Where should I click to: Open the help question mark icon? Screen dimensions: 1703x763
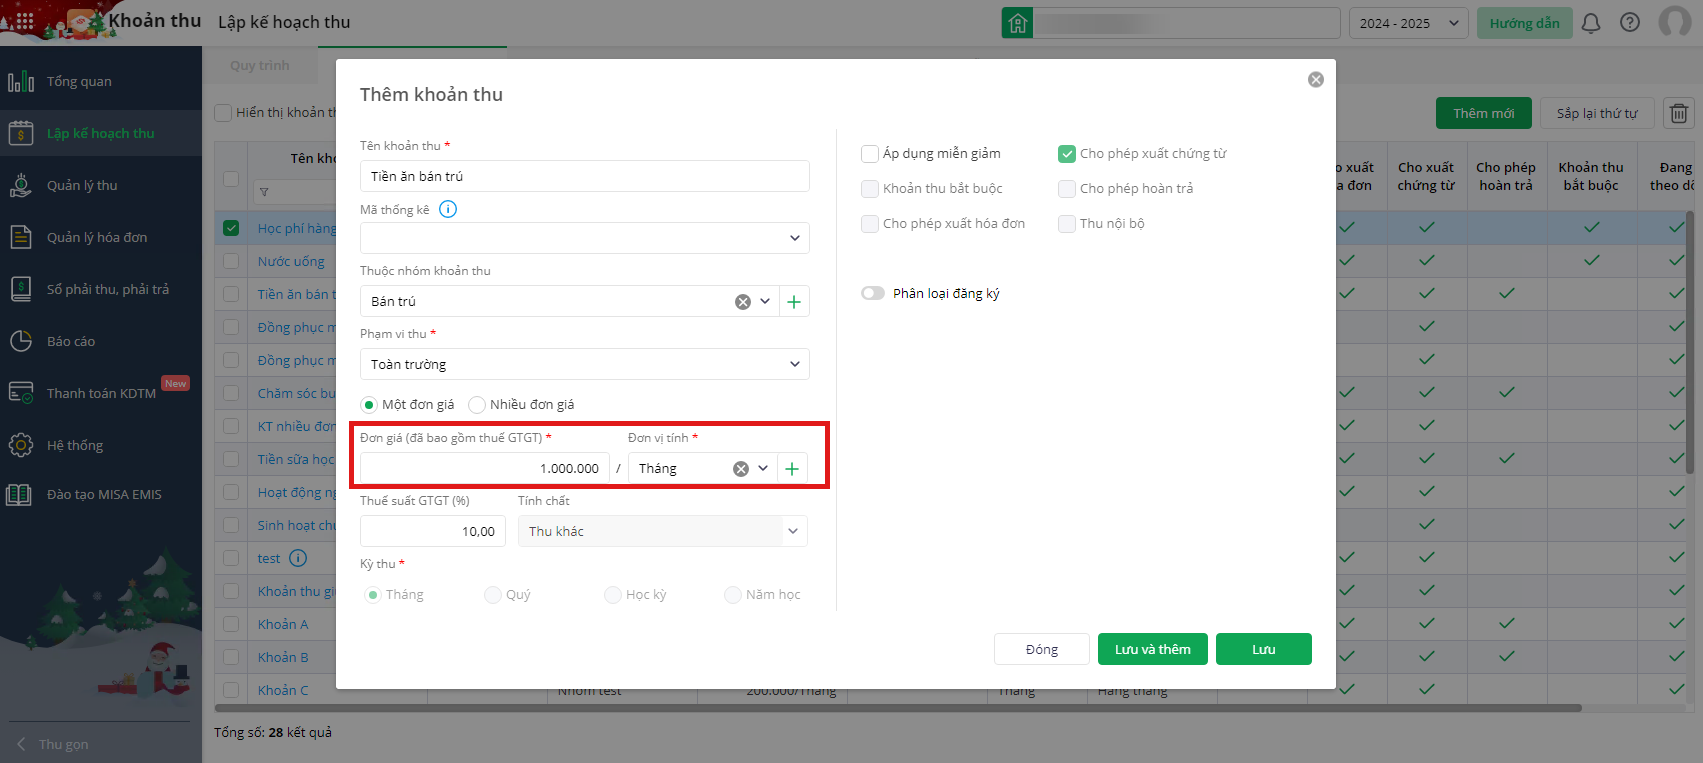1630,23
